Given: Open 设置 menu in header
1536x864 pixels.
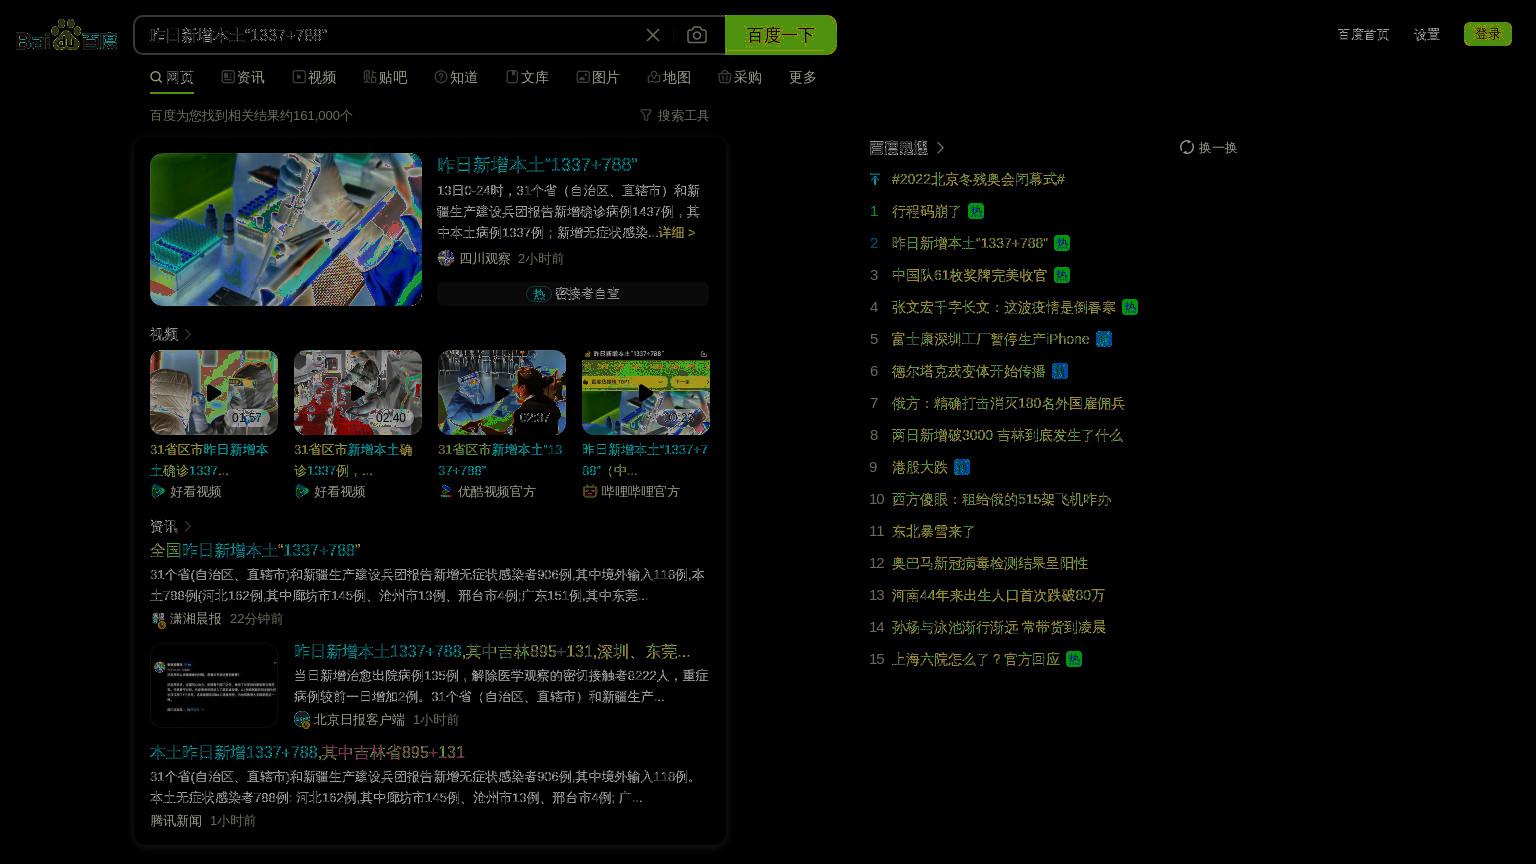Looking at the screenshot, I should 1427,34.
